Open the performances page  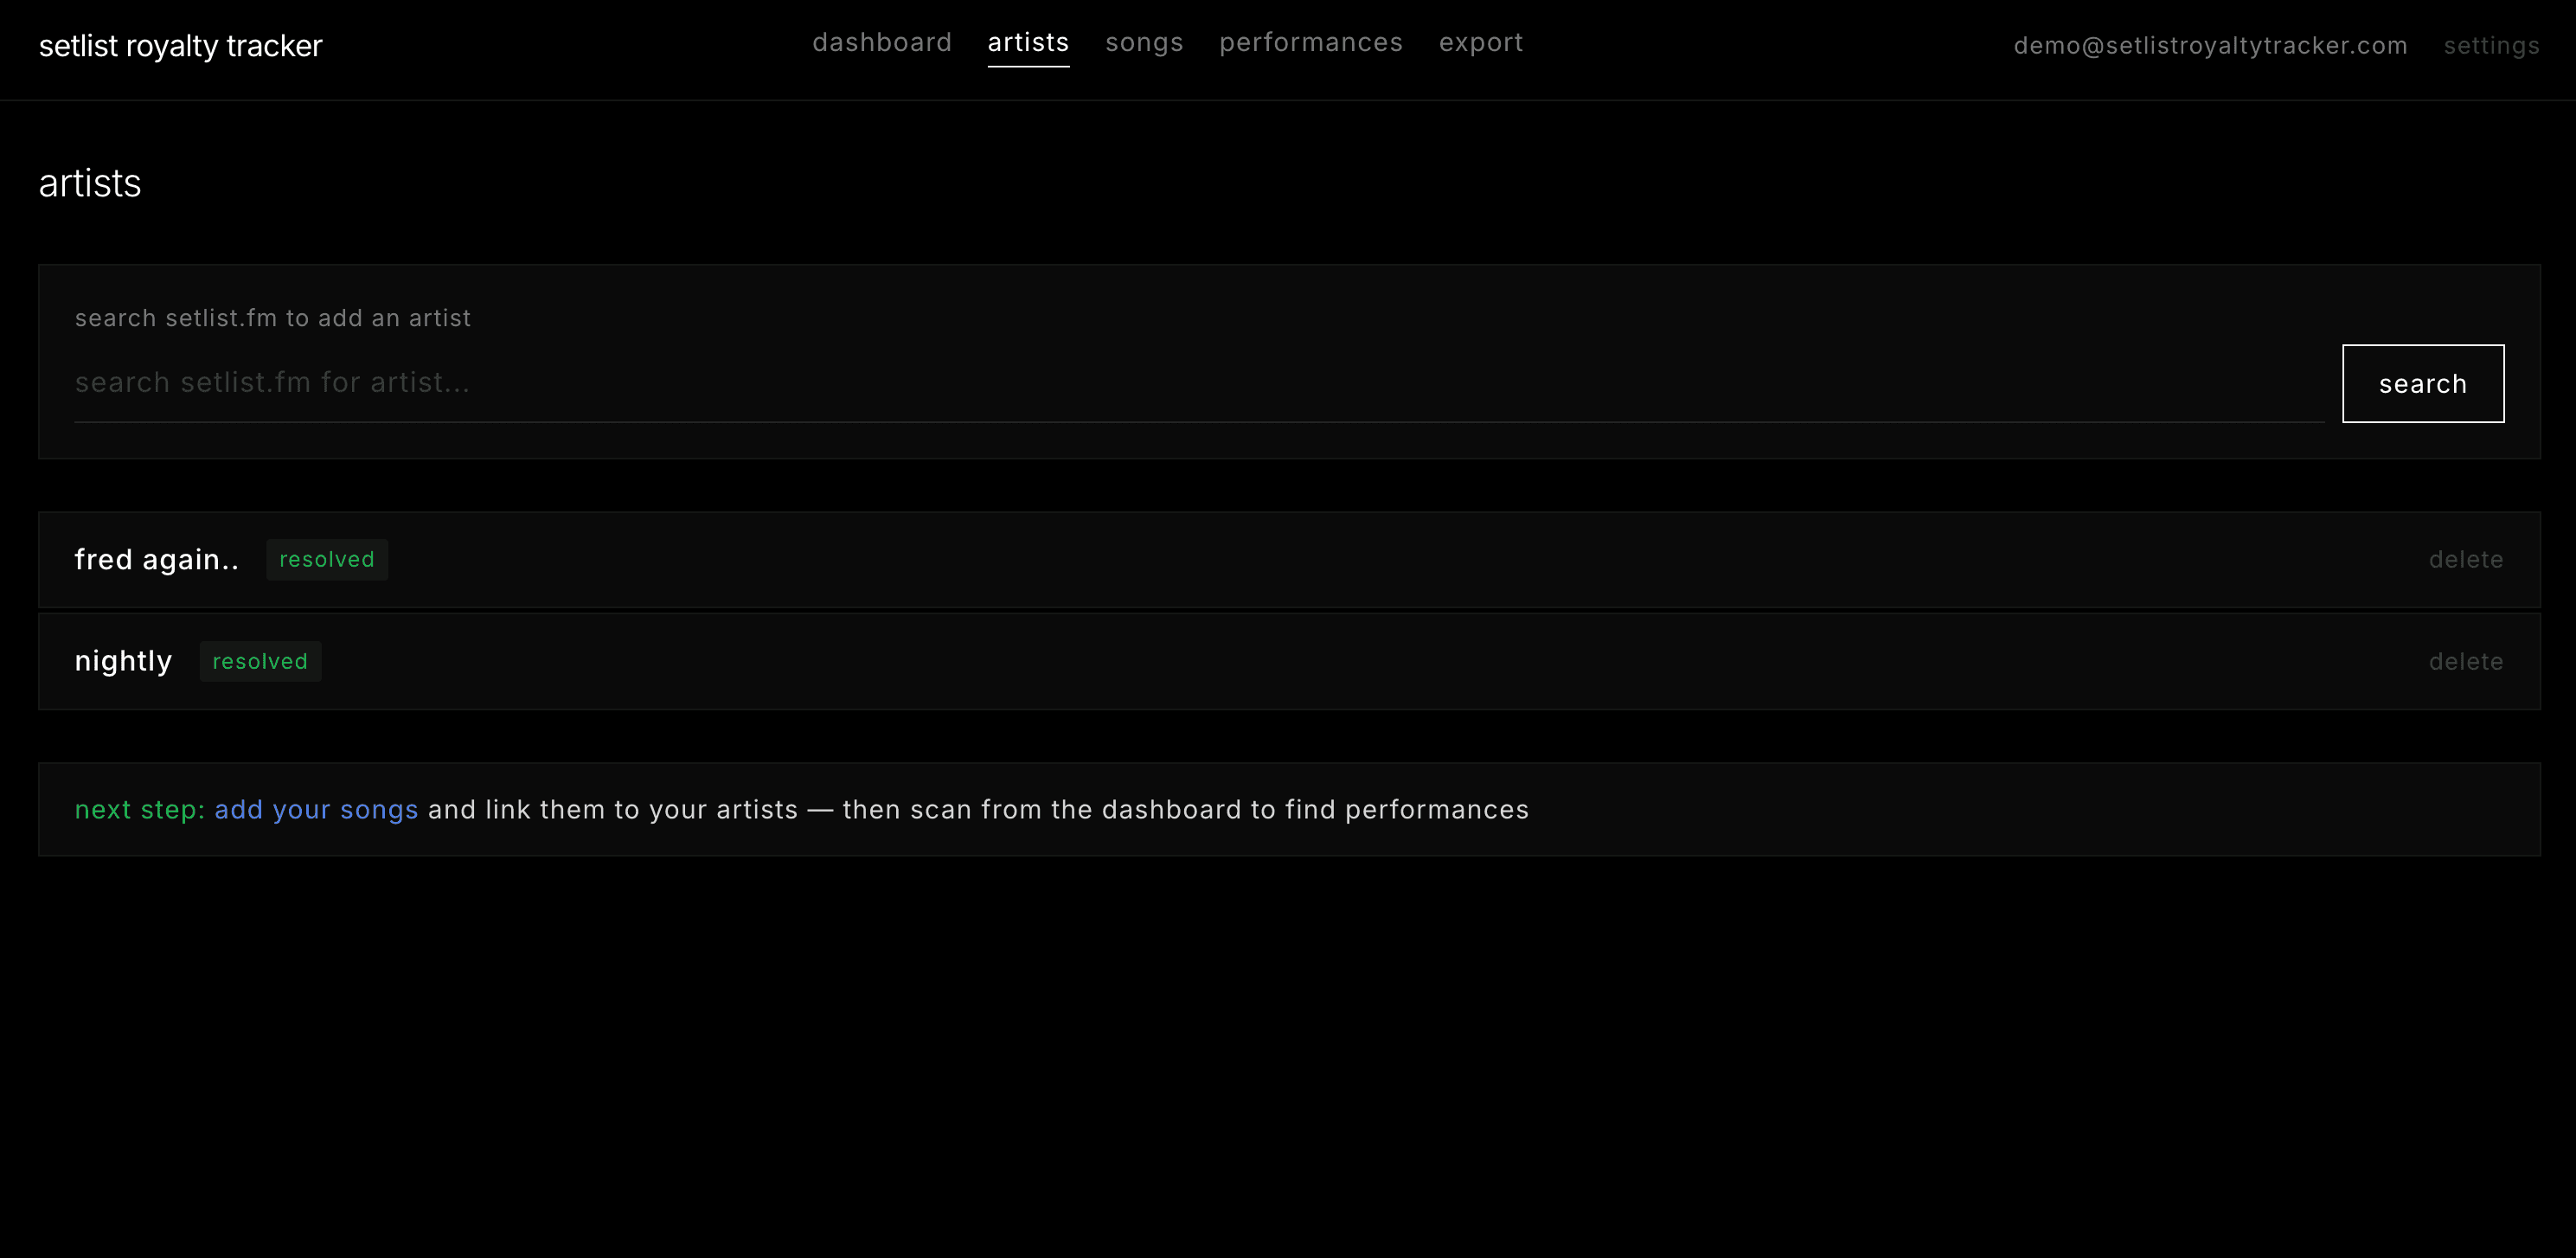tap(1311, 44)
